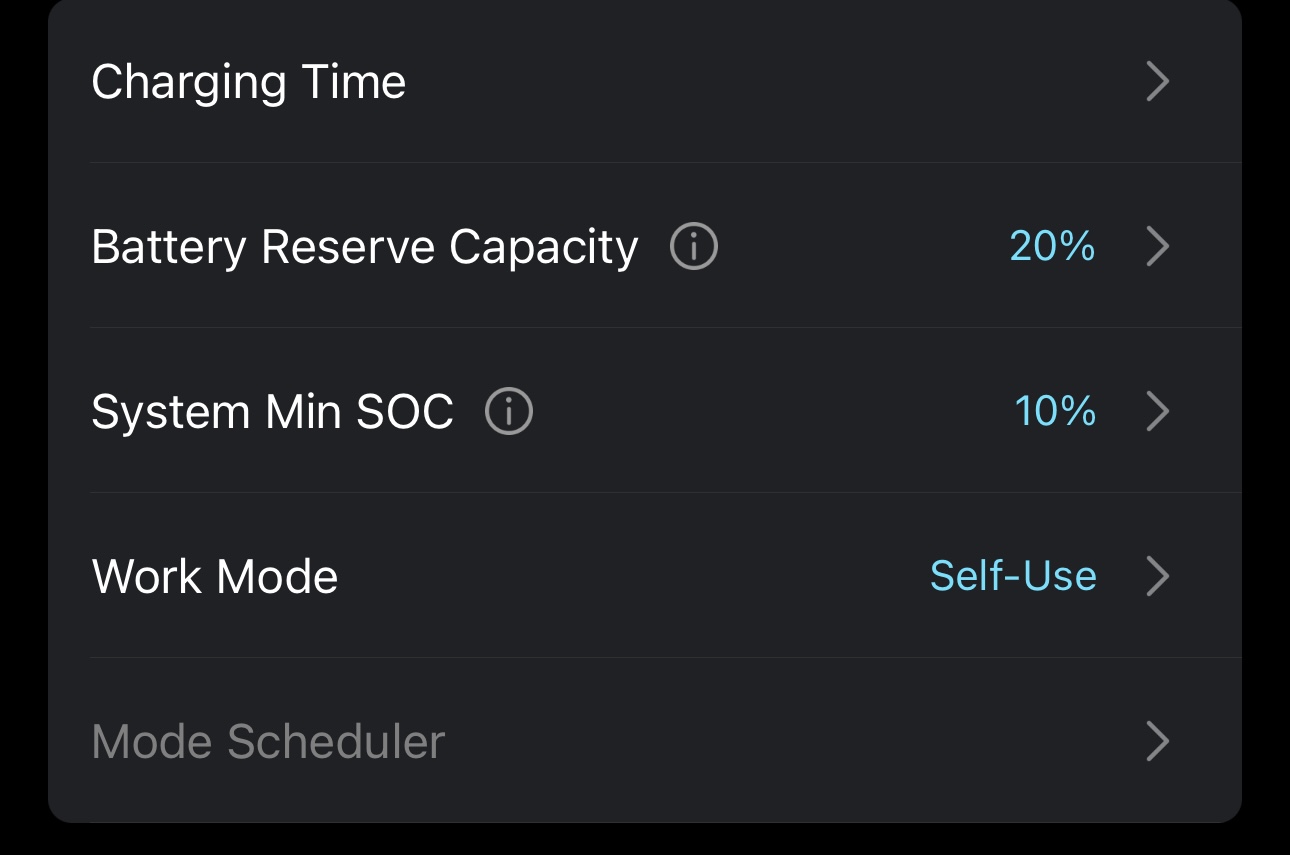Click the Self-Use work mode value

click(1013, 577)
